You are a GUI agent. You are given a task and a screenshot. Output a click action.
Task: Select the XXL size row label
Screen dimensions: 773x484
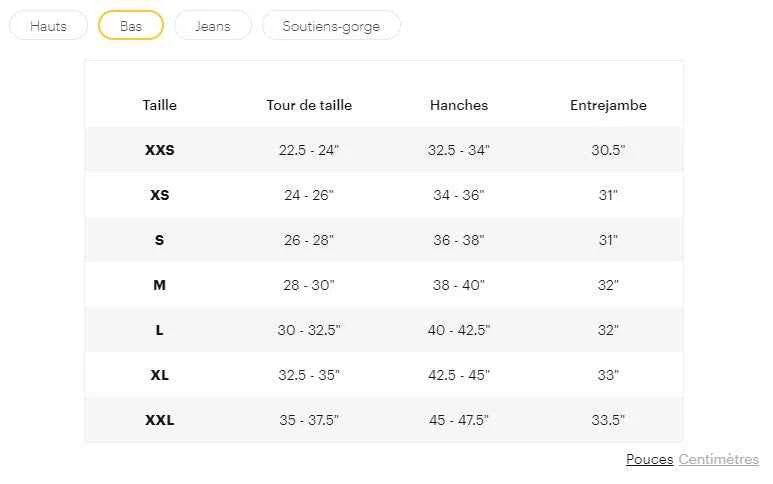pos(159,420)
